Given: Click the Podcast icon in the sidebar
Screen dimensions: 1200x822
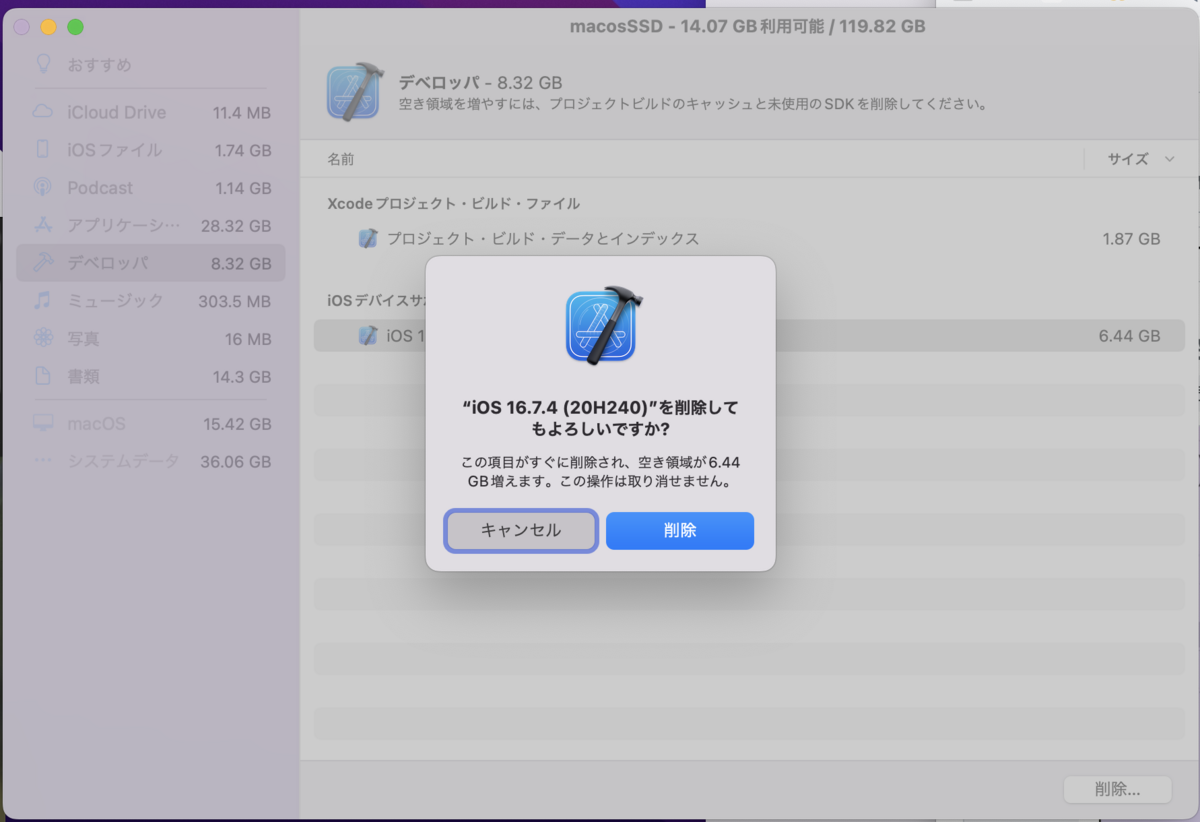Looking at the screenshot, I should pos(43,187).
